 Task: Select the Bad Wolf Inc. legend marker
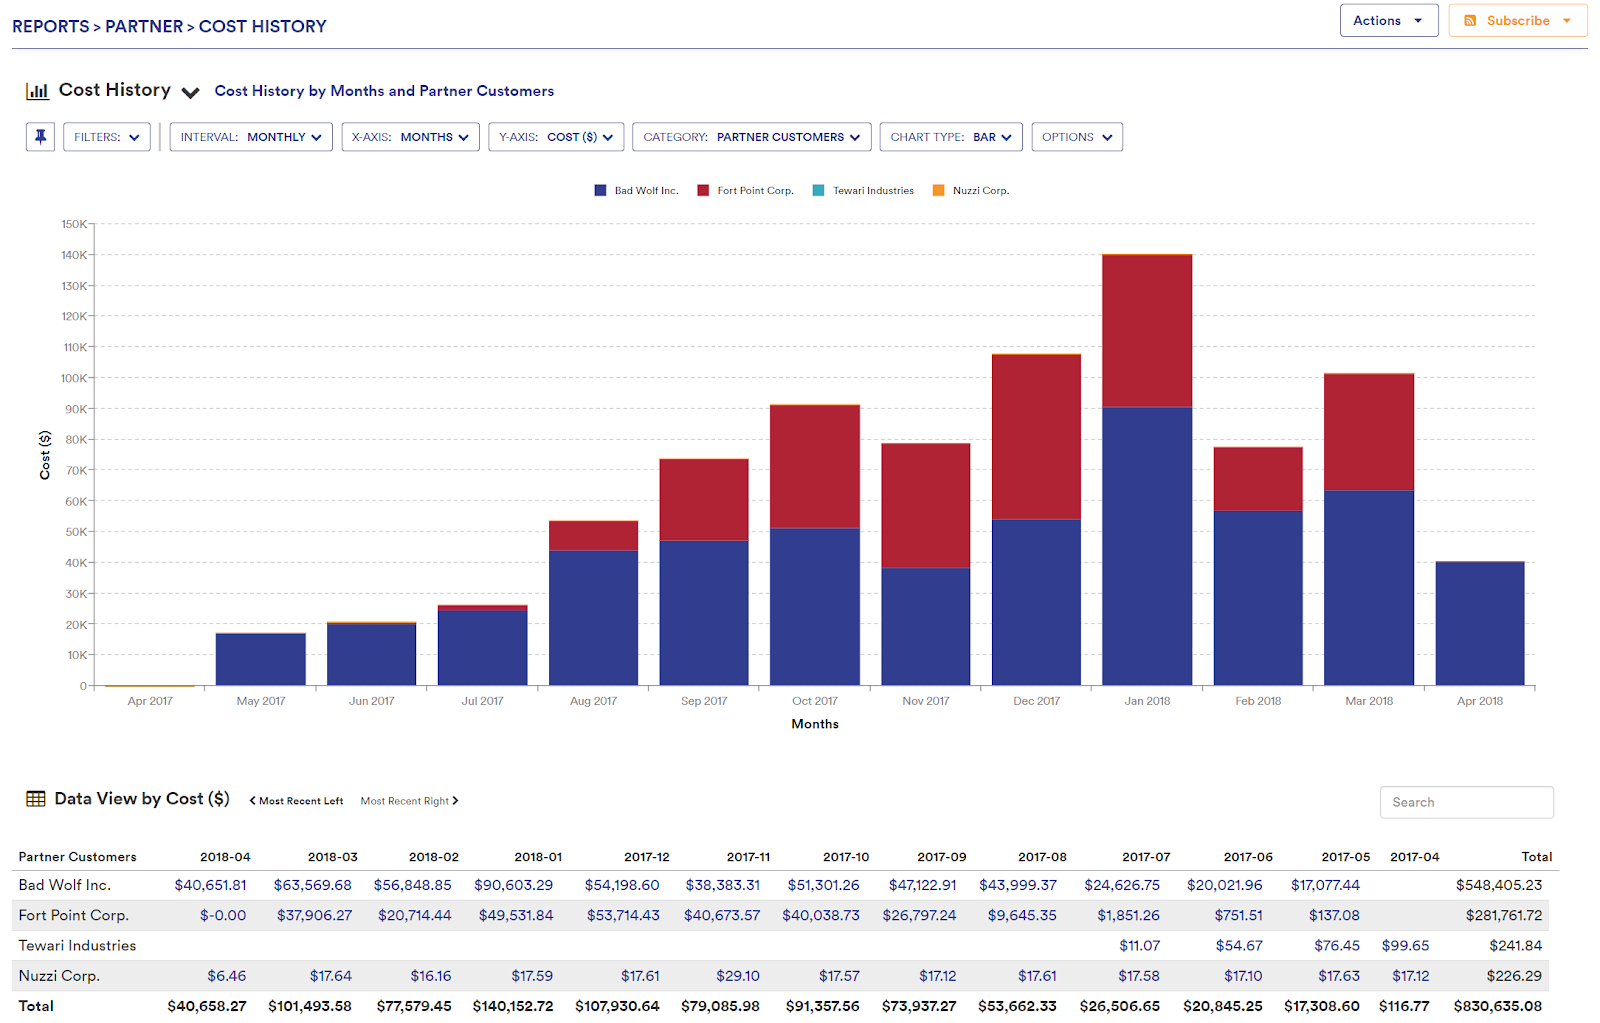click(x=599, y=189)
